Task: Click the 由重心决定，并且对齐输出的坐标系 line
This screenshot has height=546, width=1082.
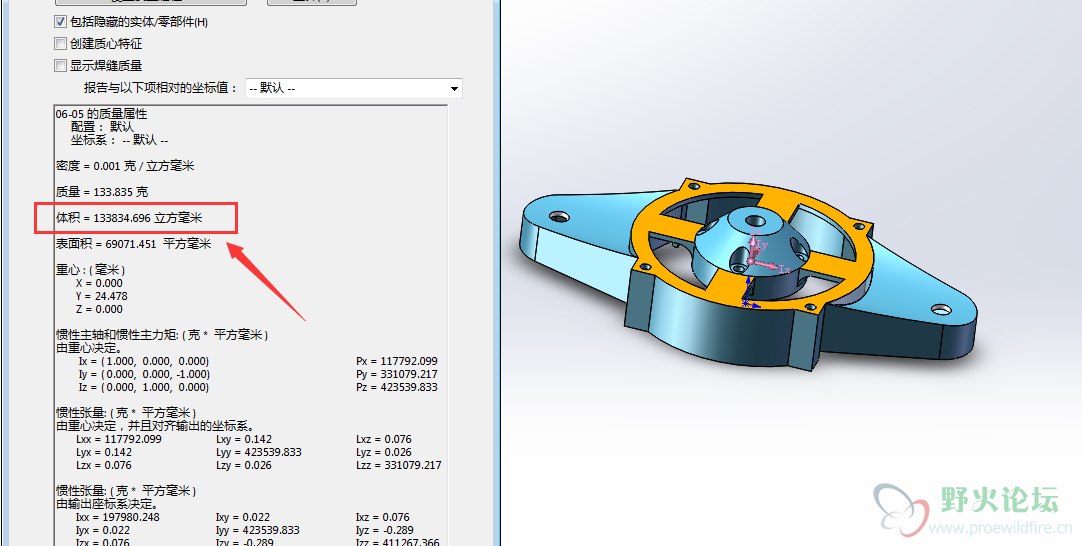Action: point(156,426)
